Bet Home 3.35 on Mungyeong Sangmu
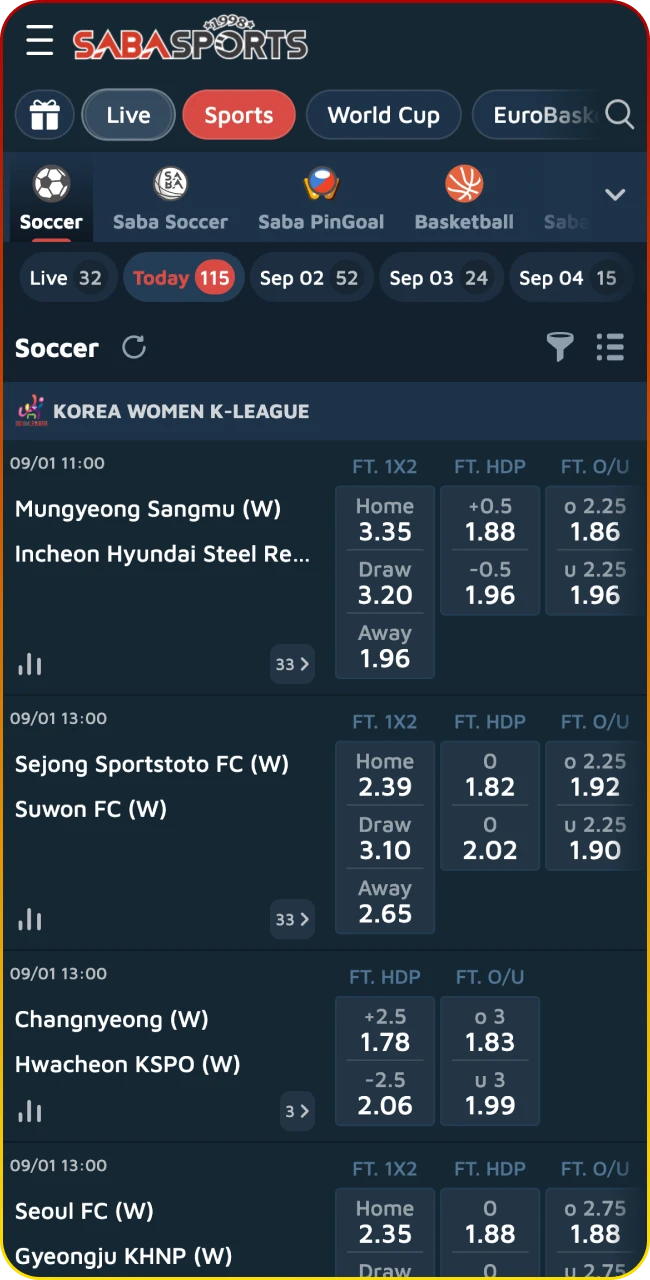The image size is (650, 1280). (385, 519)
